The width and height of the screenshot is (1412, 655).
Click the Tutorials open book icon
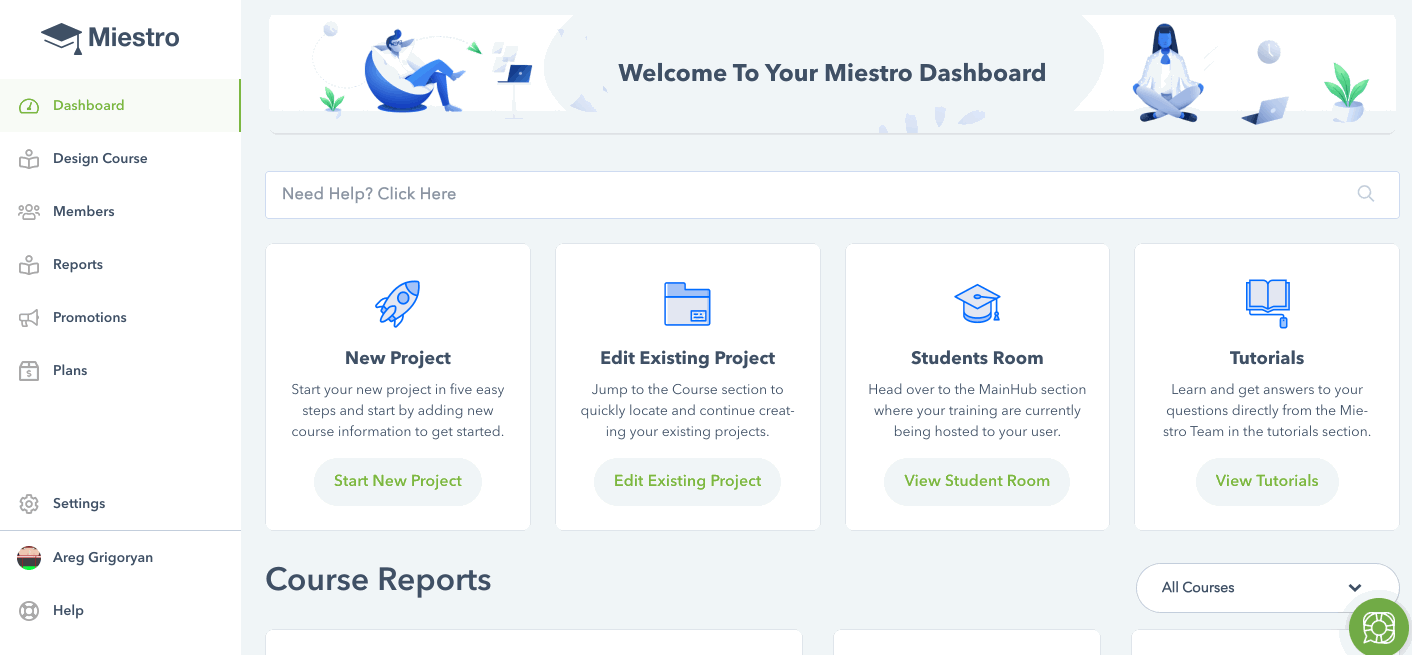coord(1267,304)
